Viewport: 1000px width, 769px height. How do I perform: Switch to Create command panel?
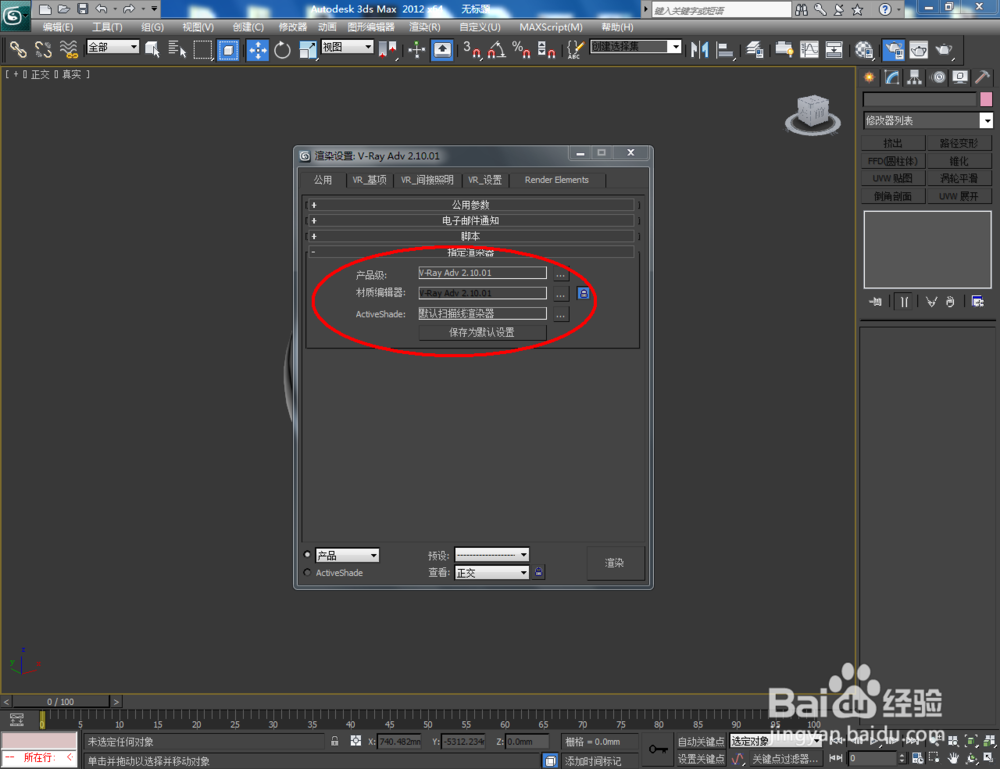pos(869,78)
